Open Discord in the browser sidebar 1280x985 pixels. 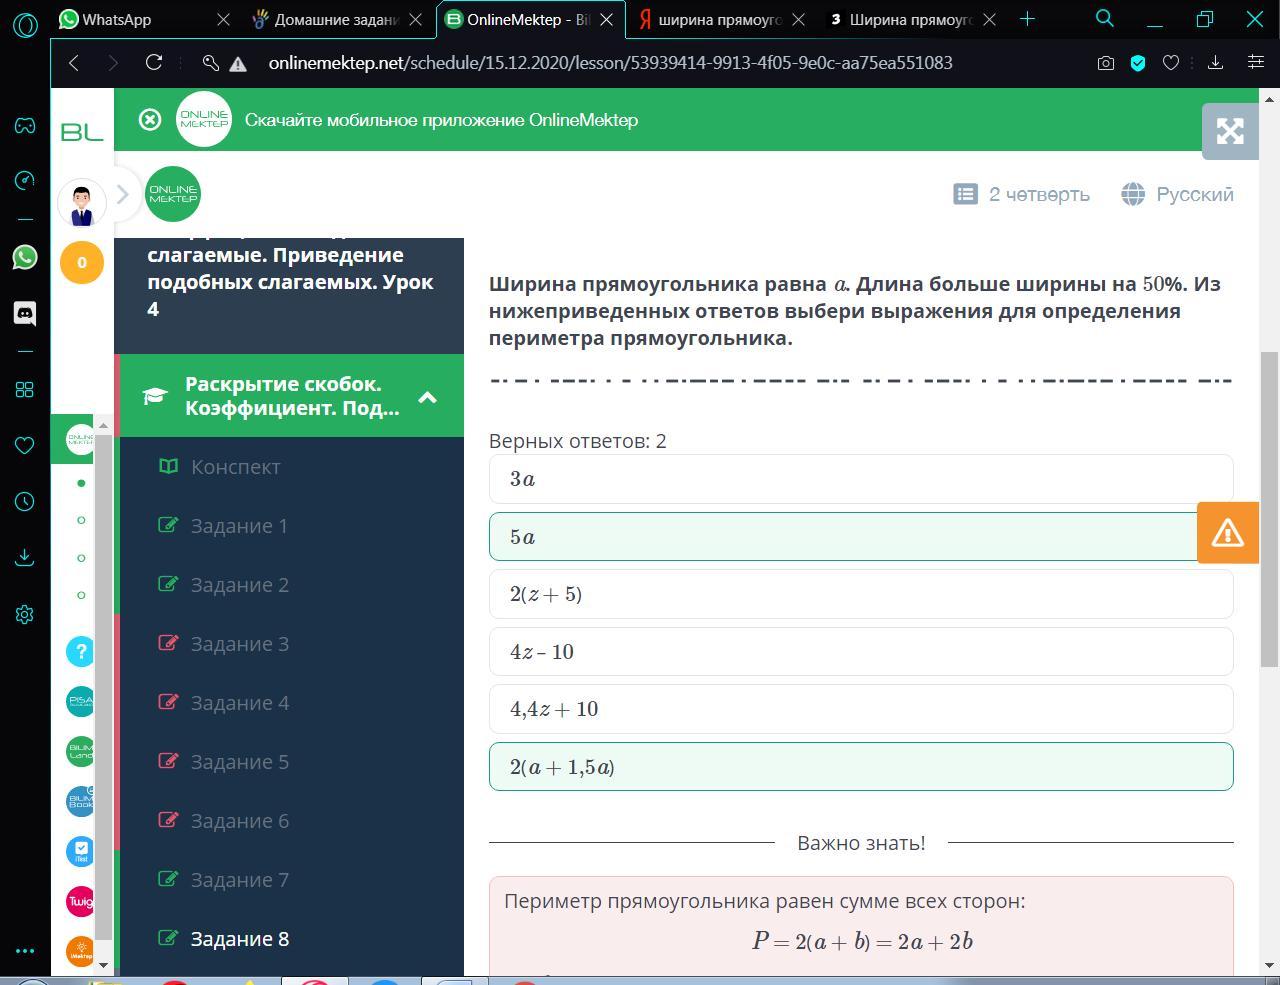coord(25,313)
